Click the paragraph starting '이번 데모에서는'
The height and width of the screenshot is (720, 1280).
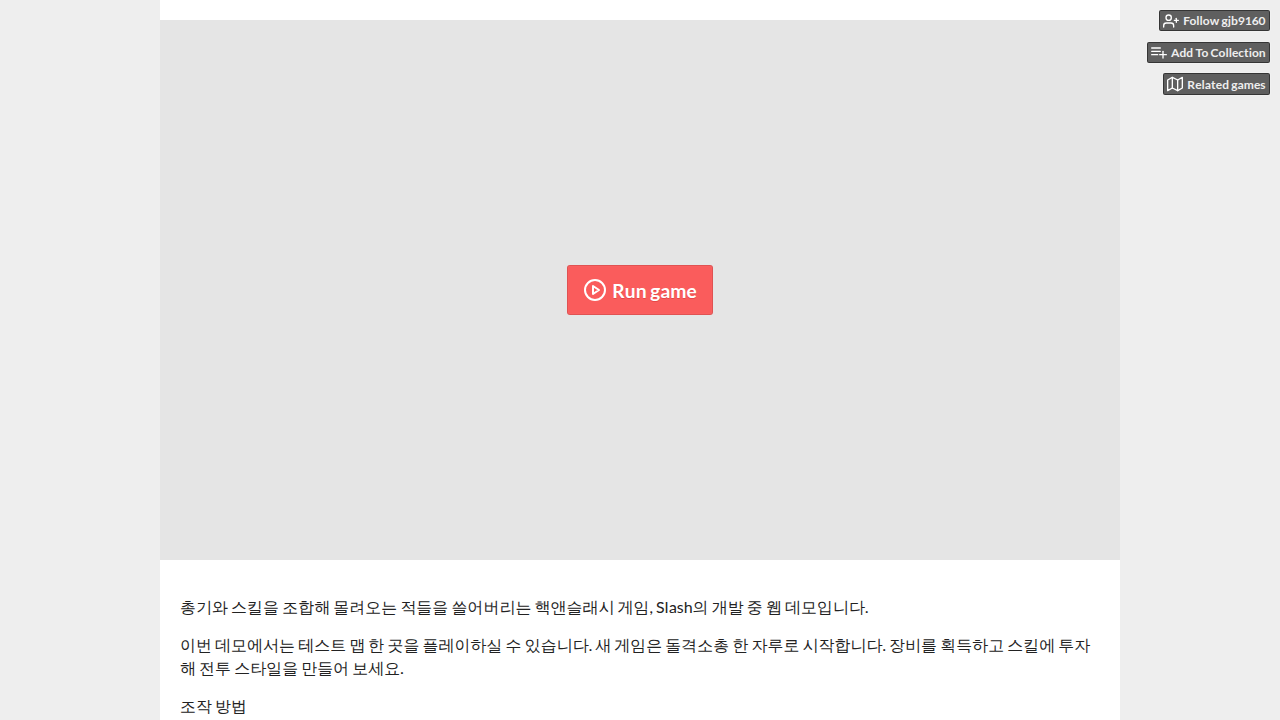coord(635,657)
